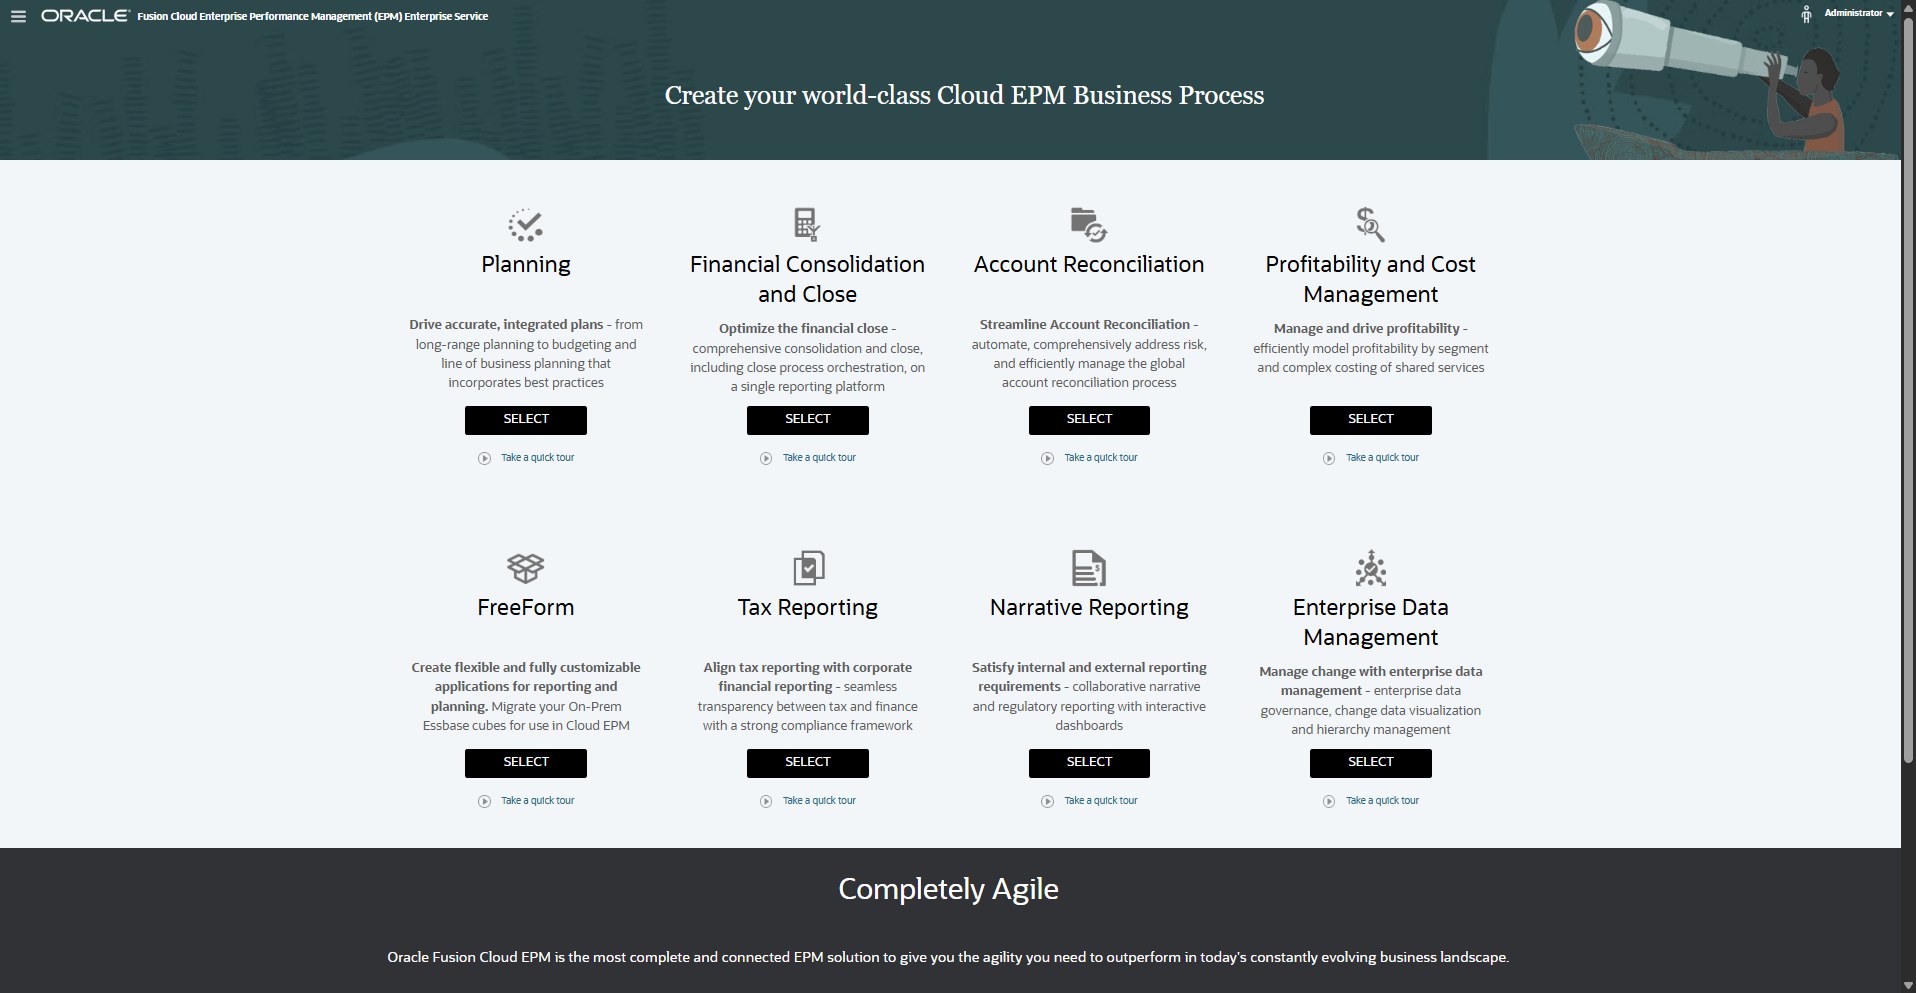Viewport: 1916px width, 993px height.
Task: Play the Narrative Reporting tour icon
Action: (1047, 801)
